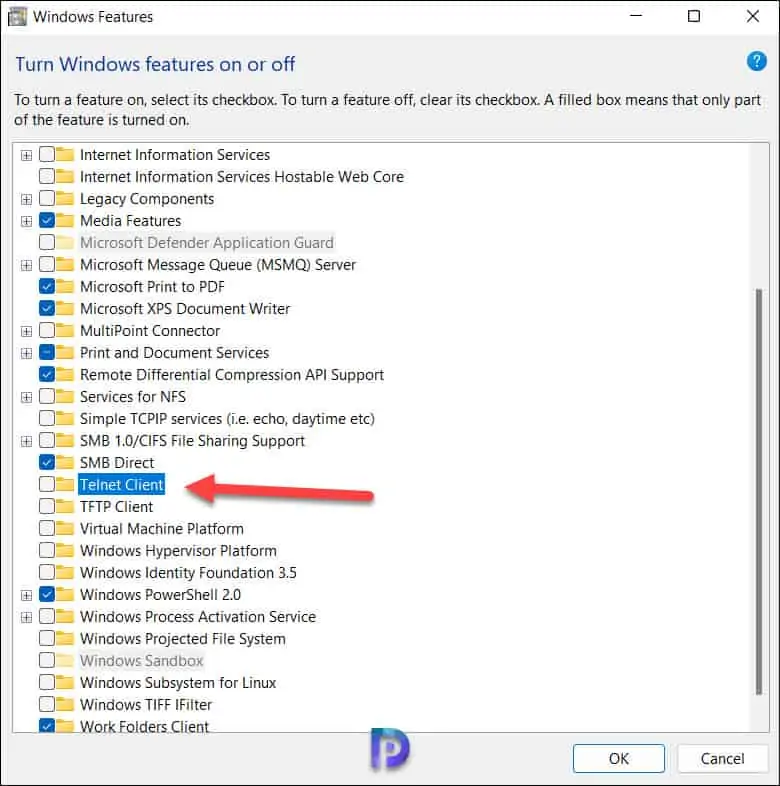The height and width of the screenshot is (786, 780).
Task: Uncheck the Media Features checkbox
Action: [x=47, y=221]
